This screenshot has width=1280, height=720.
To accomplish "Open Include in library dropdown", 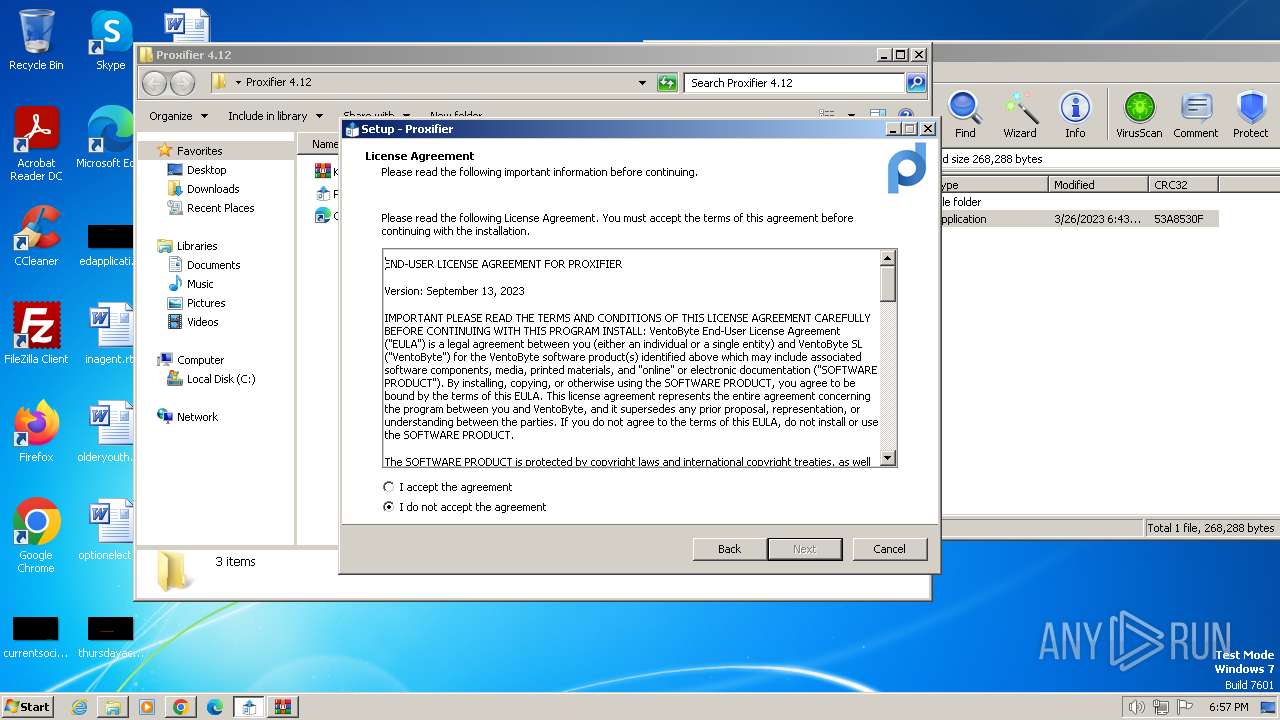I will pyautogui.click(x=275, y=116).
